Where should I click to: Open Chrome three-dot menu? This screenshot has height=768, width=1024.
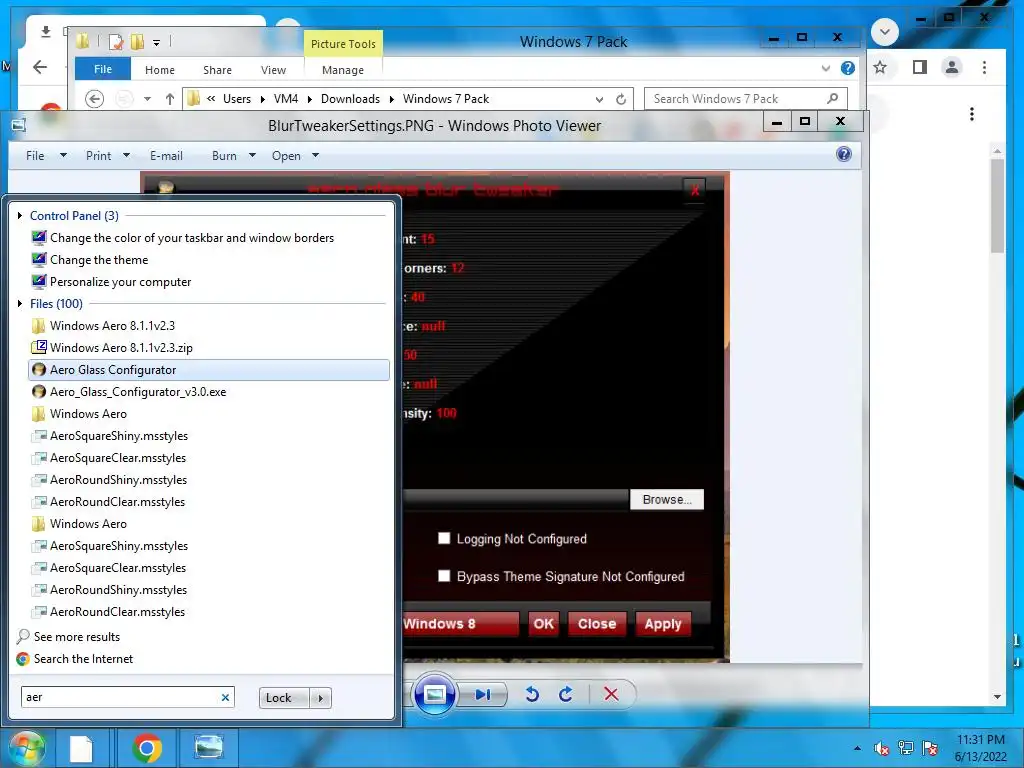[x=984, y=67]
